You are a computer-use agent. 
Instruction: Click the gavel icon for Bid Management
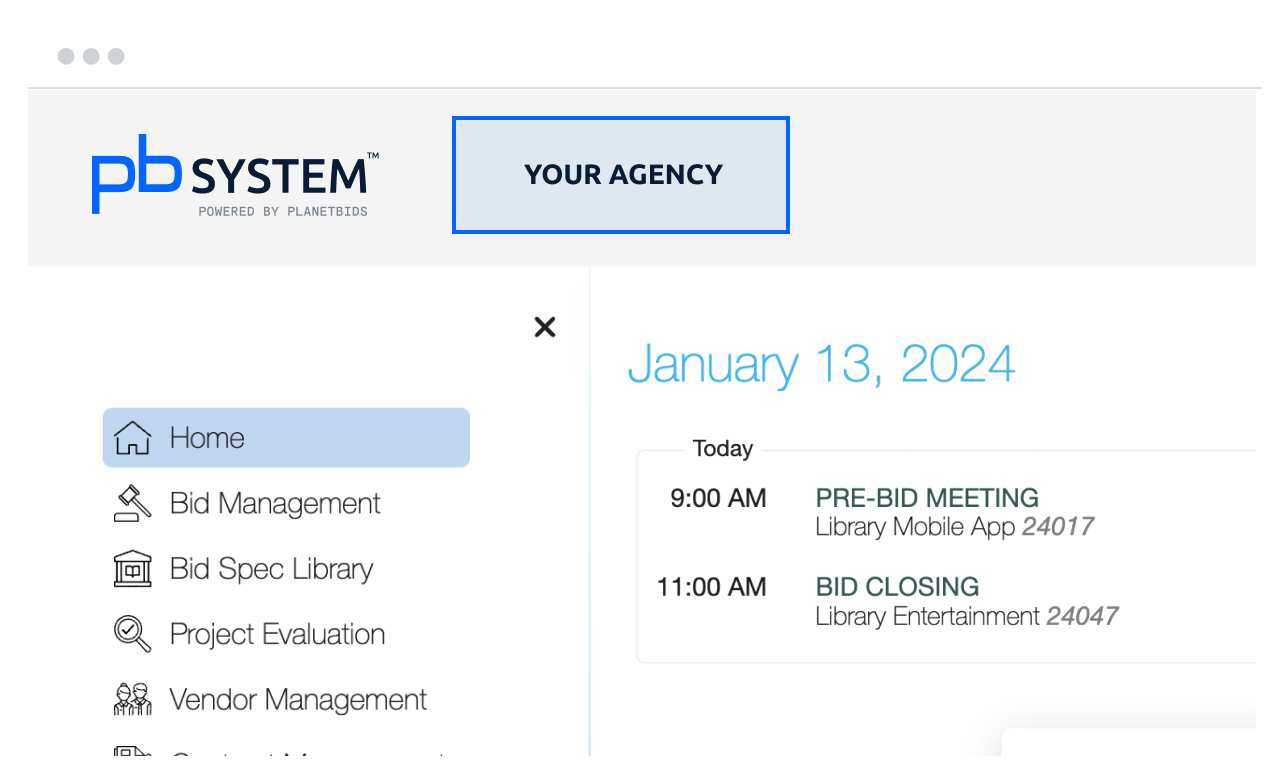pyautogui.click(x=131, y=503)
